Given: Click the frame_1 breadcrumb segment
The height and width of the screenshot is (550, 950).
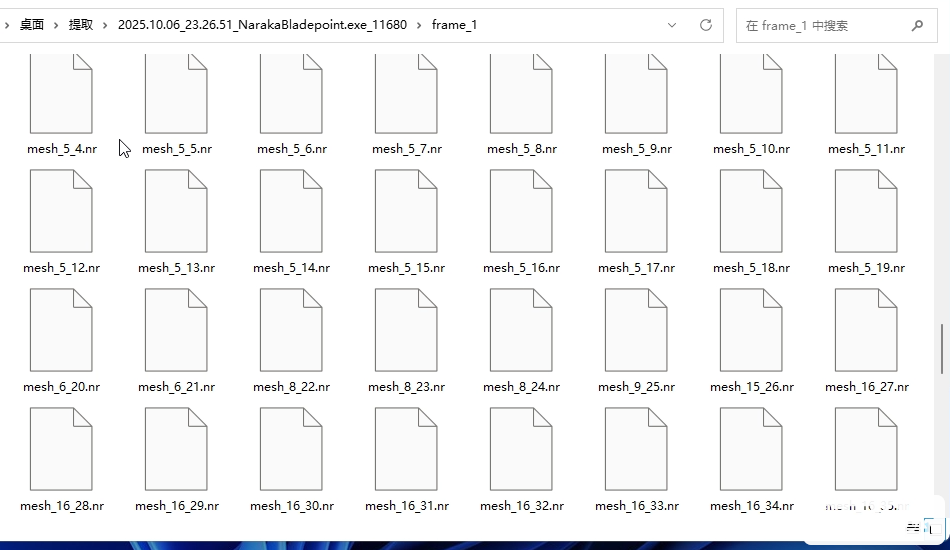Looking at the screenshot, I should [x=454, y=25].
